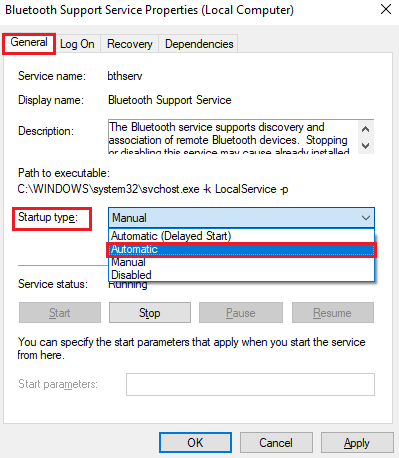The image size is (399, 458).
Task: Select Automatic (Delayed Start) startup option
Action: [x=242, y=236]
